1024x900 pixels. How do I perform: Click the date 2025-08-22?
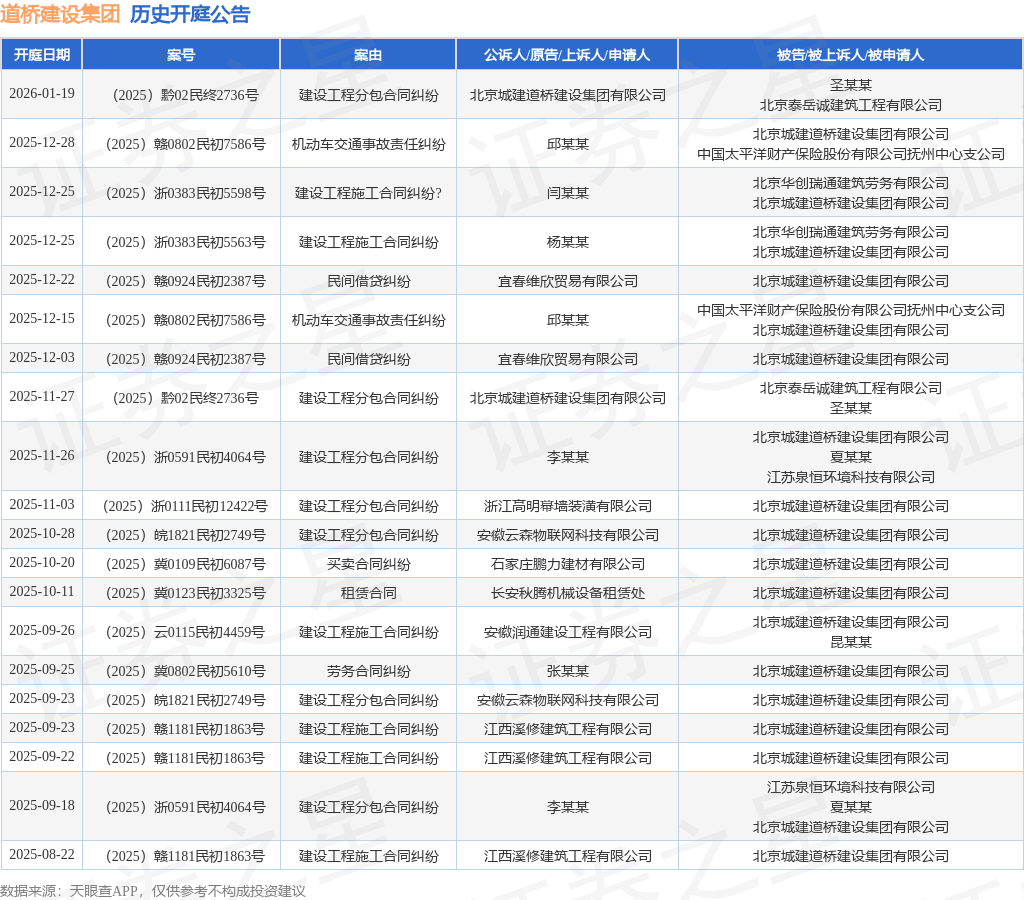[42, 854]
